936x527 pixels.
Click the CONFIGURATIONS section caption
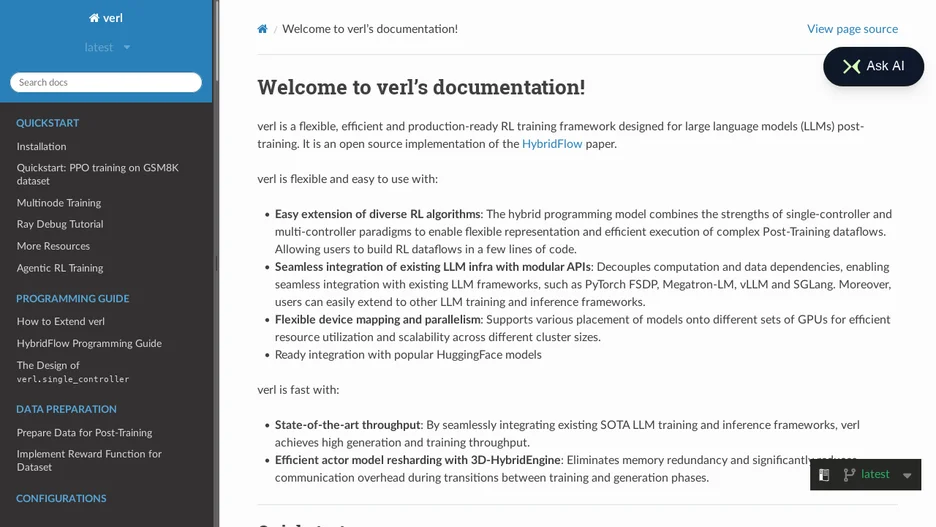click(61, 498)
